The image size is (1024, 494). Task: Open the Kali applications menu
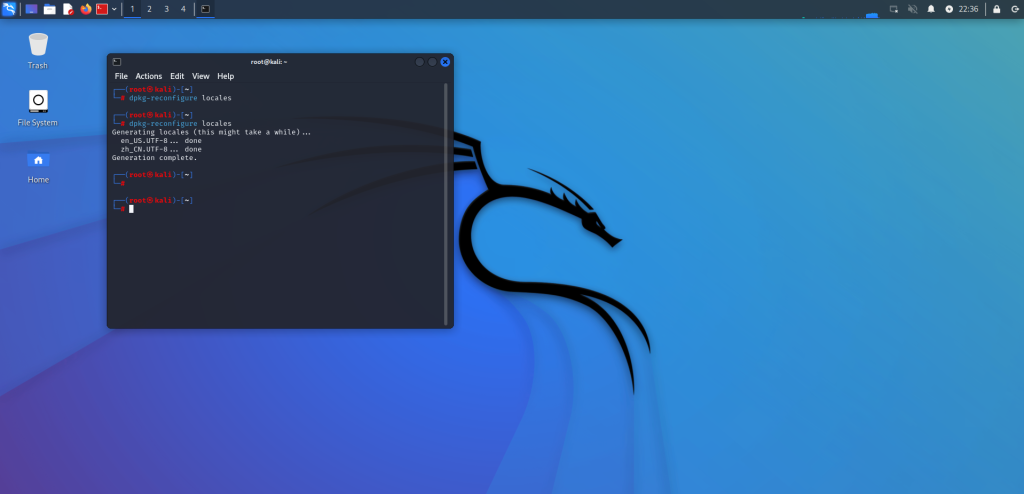click(x=9, y=9)
